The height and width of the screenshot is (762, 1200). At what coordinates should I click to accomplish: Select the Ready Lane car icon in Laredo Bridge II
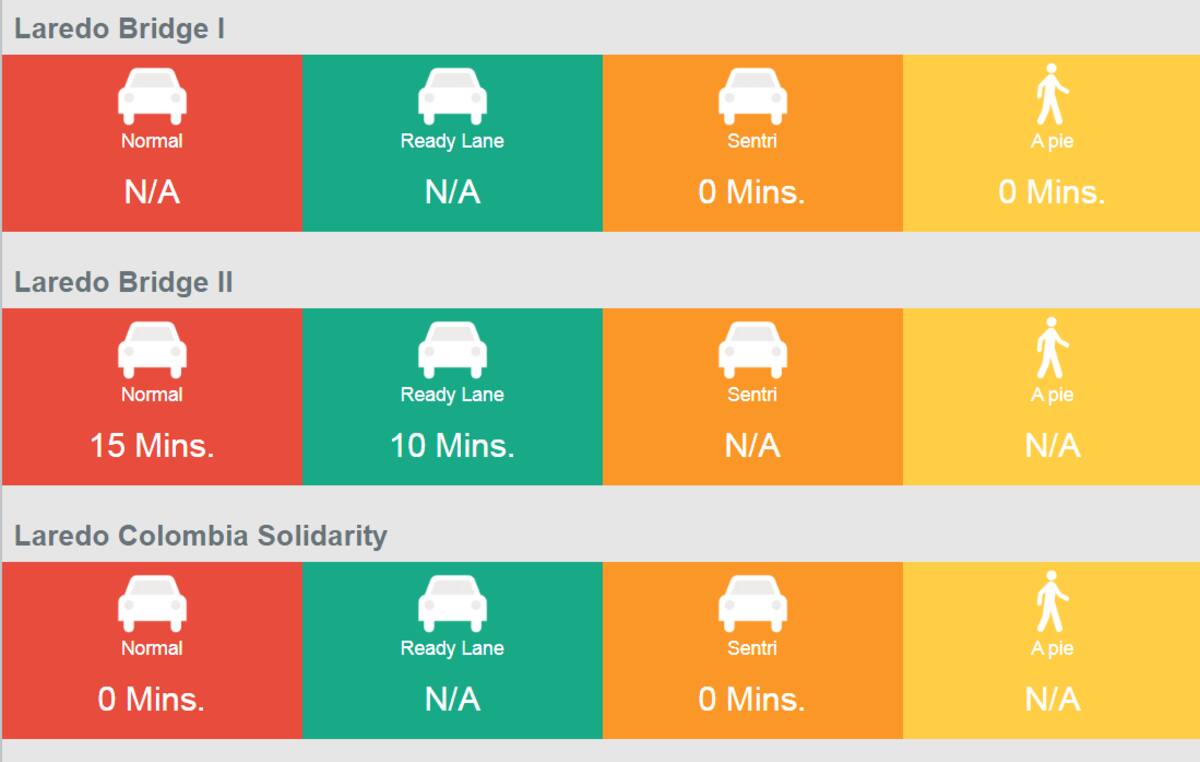452,350
